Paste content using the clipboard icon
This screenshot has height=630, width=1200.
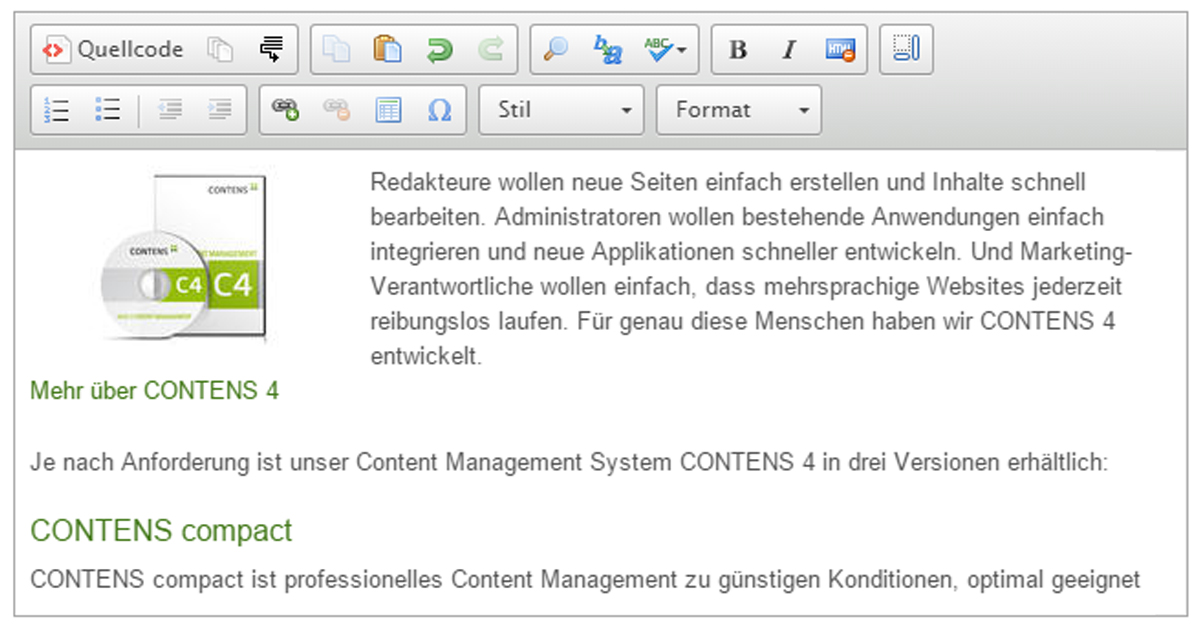click(387, 50)
